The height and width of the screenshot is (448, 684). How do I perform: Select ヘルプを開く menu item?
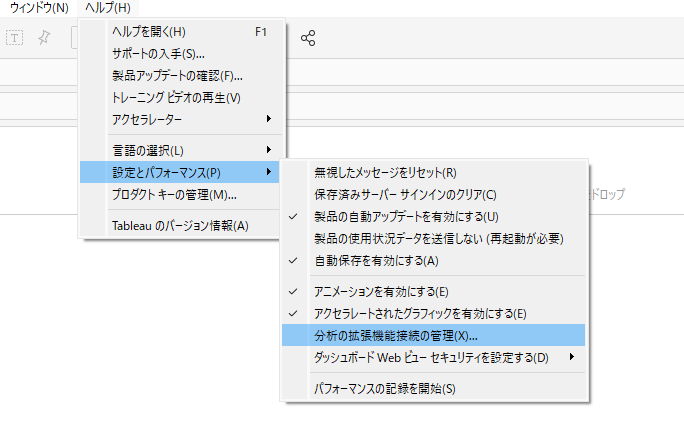point(150,31)
